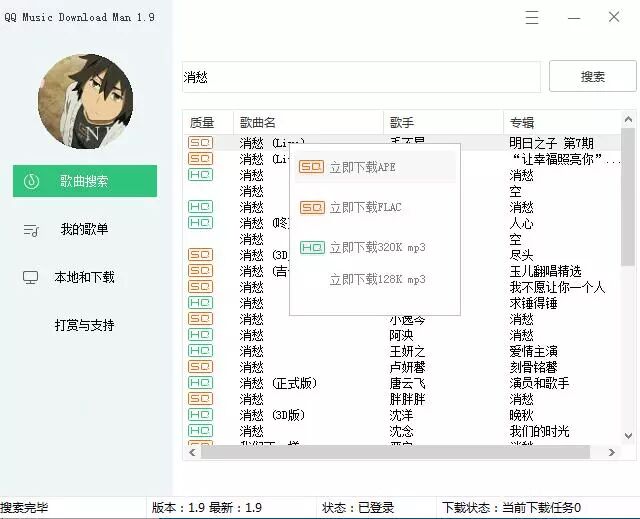Click HQ badge of the 沈洋 row

point(200,415)
